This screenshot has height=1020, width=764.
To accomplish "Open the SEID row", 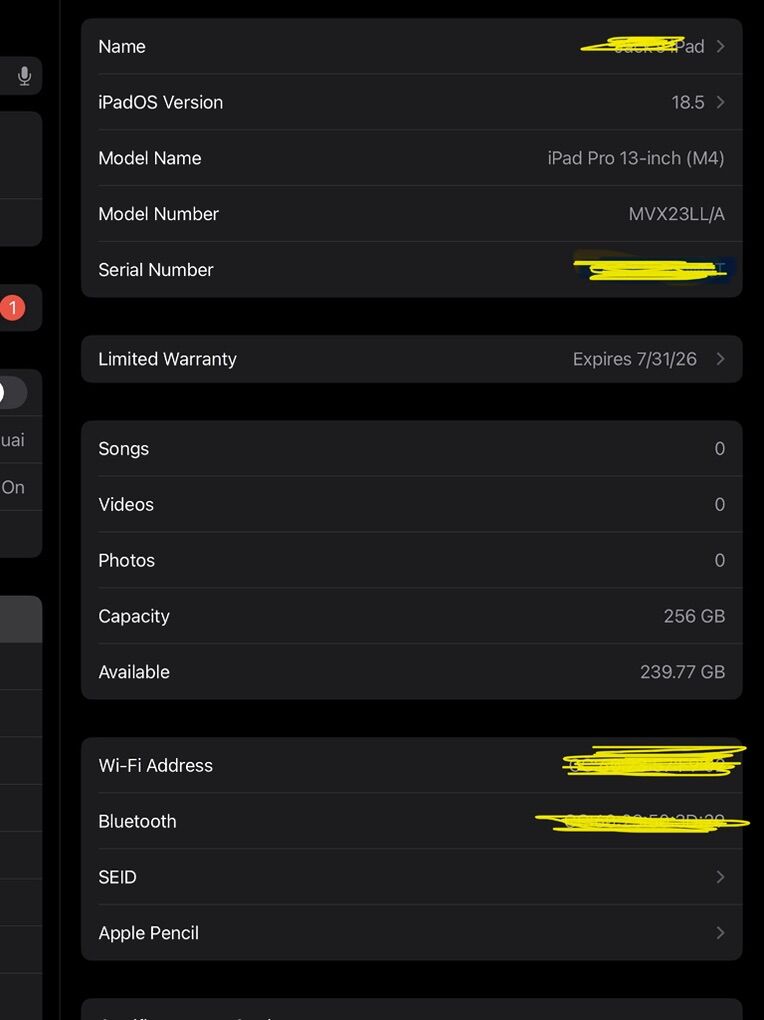I will click(720, 877).
